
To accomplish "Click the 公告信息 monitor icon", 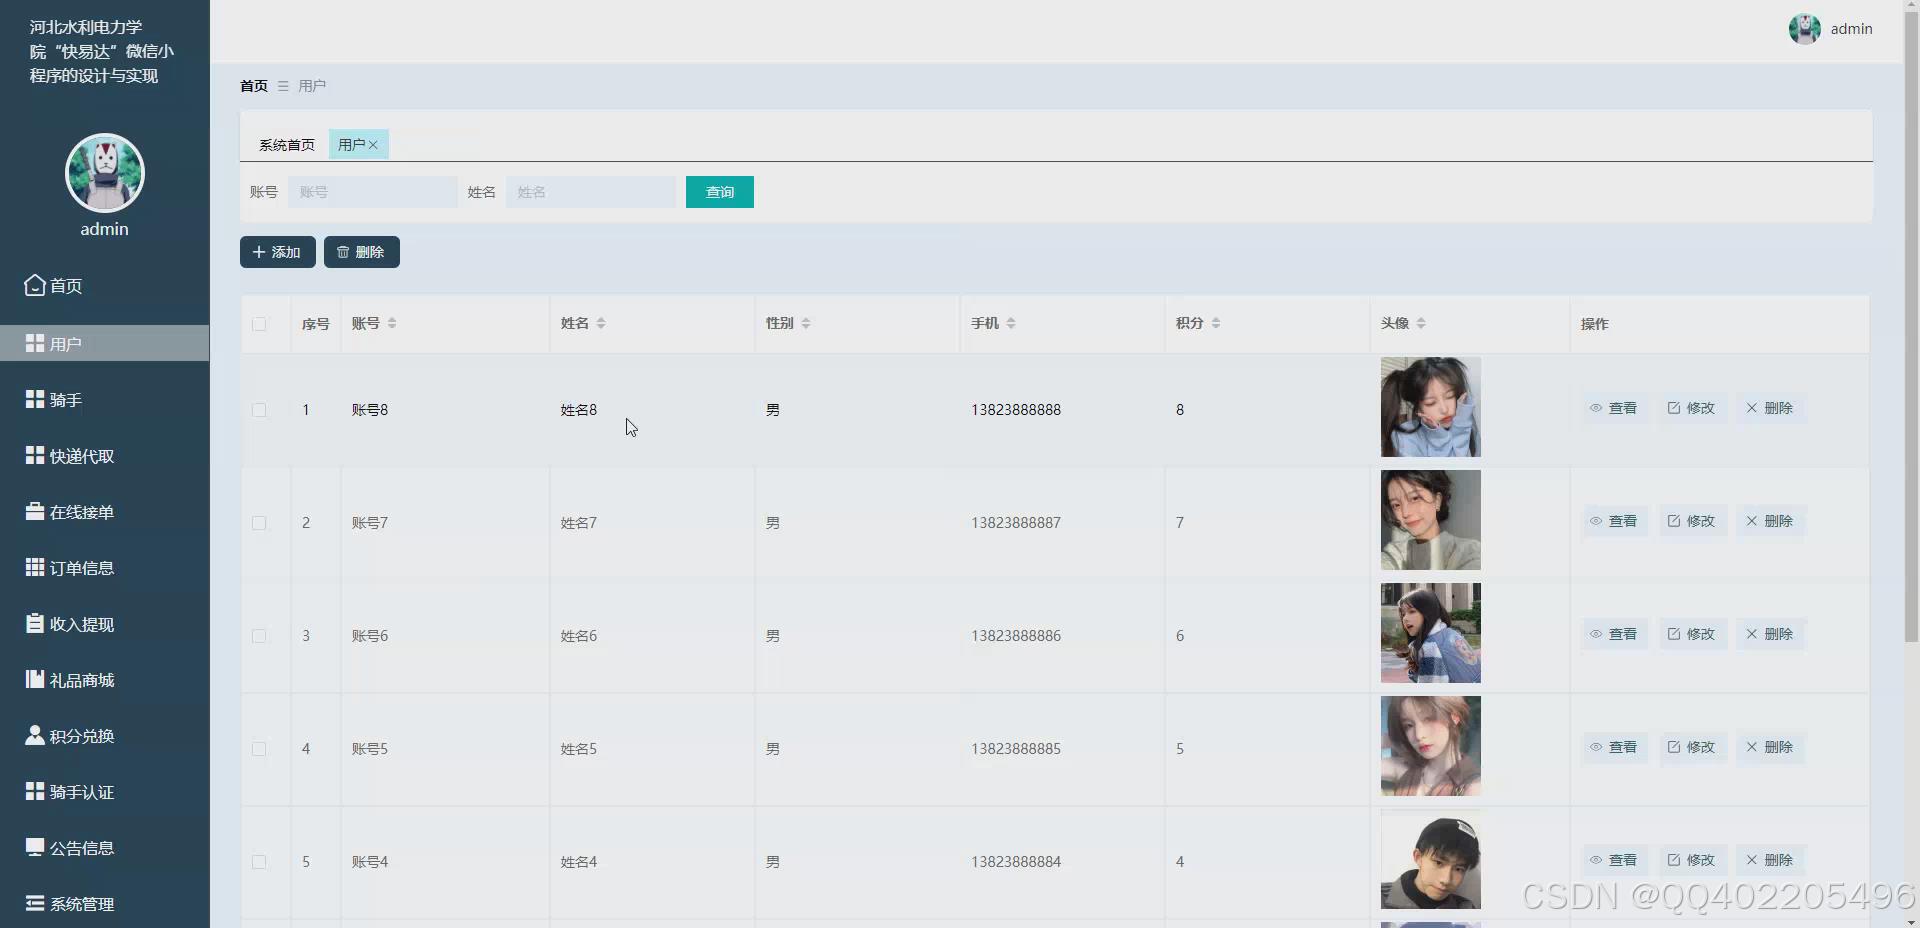I will click(34, 847).
